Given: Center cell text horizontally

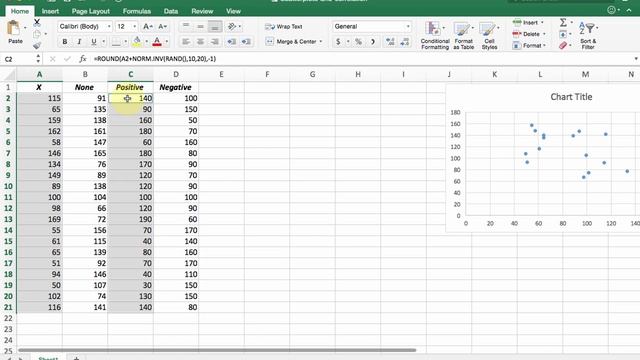Looking at the screenshot, I should click(200, 42).
